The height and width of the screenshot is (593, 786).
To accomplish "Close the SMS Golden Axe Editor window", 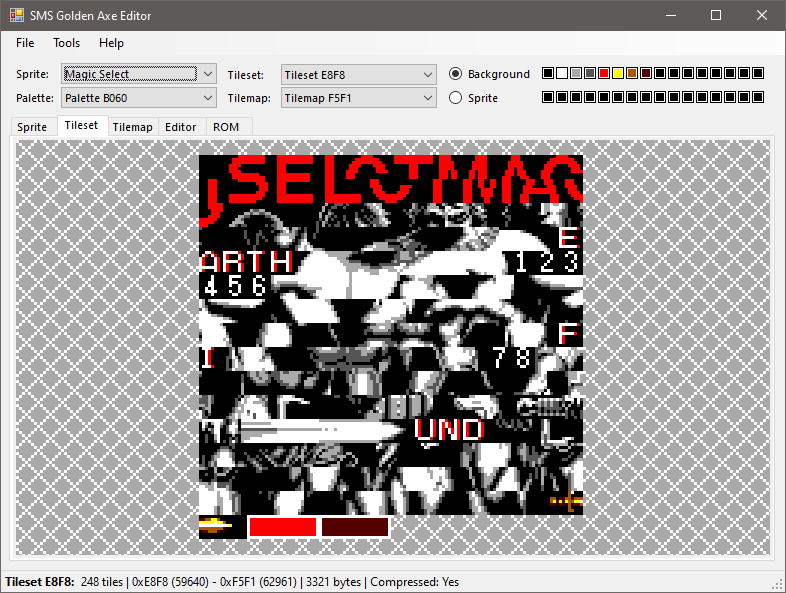I will click(x=762, y=16).
